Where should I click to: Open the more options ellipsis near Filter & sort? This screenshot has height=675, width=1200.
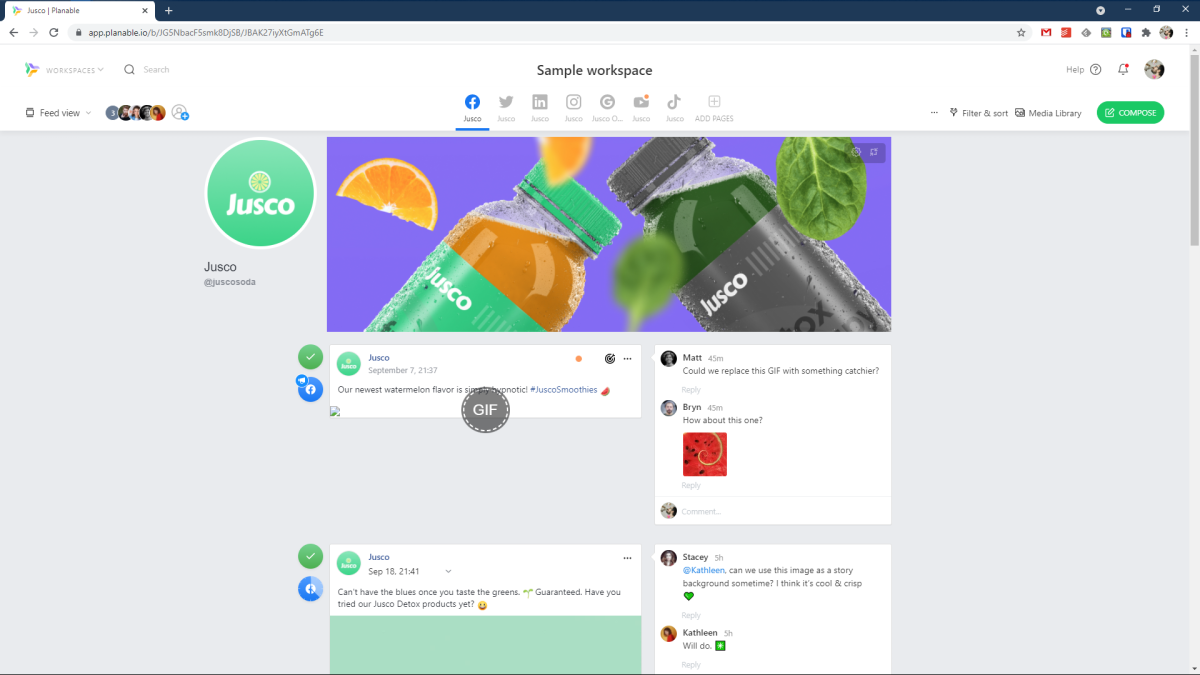point(934,113)
